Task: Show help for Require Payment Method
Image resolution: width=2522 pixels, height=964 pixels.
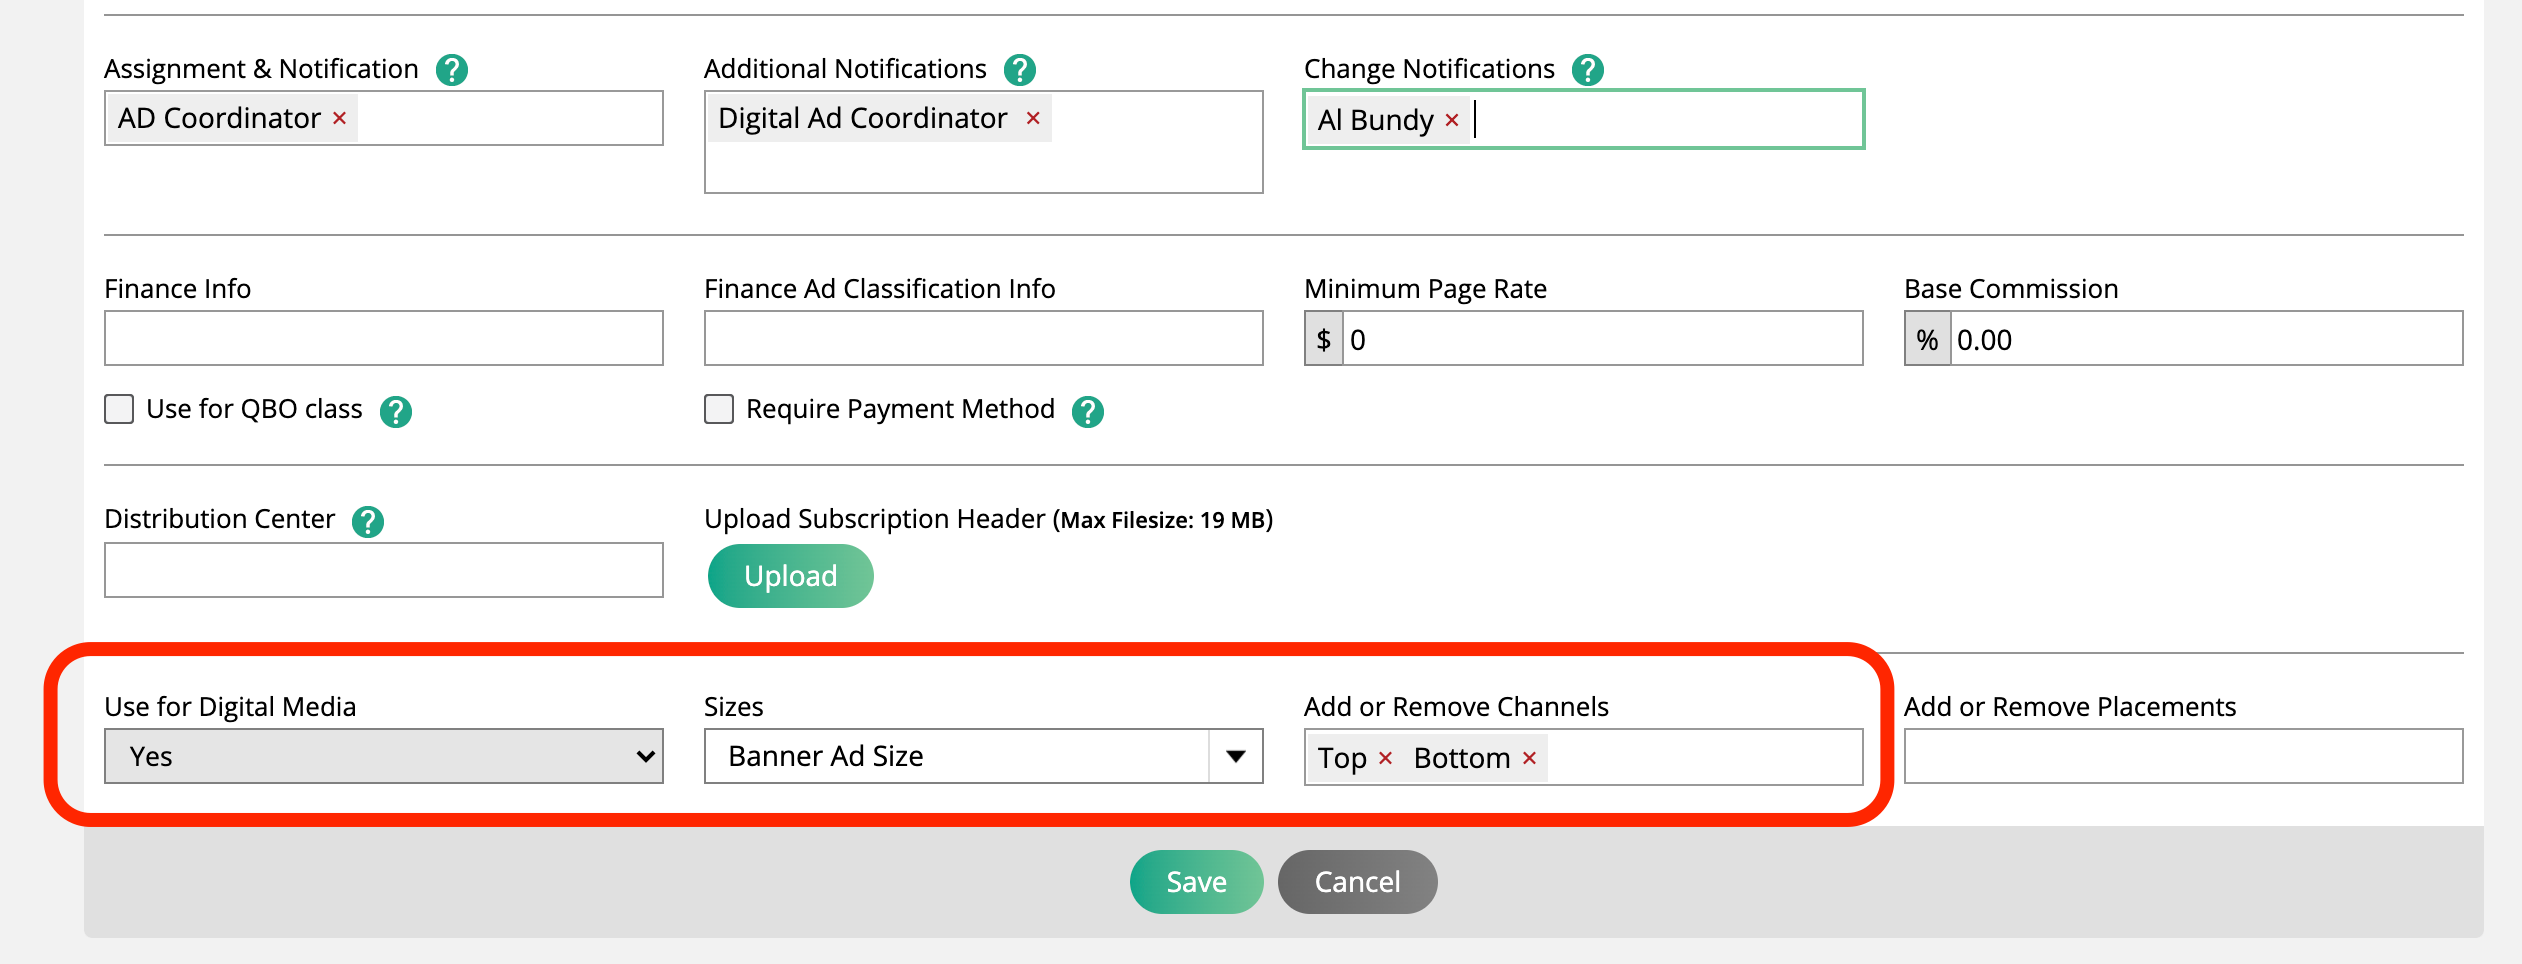Action: click(1087, 411)
